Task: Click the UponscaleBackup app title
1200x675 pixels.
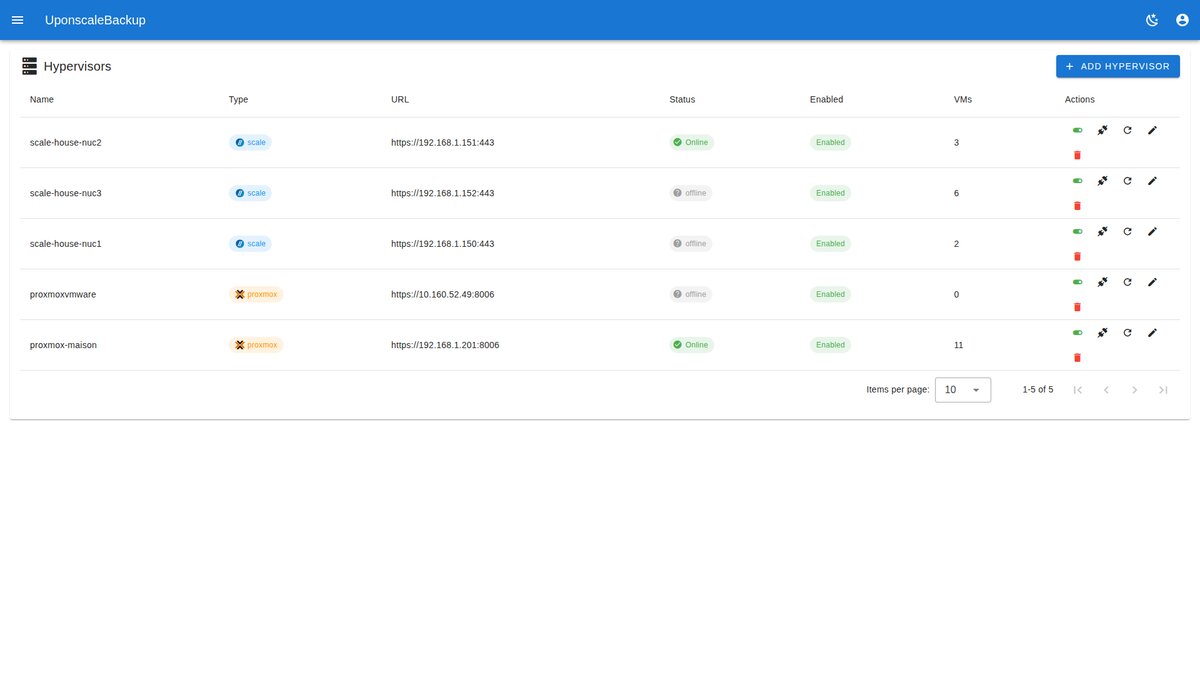Action: click(x=95, y=19)
